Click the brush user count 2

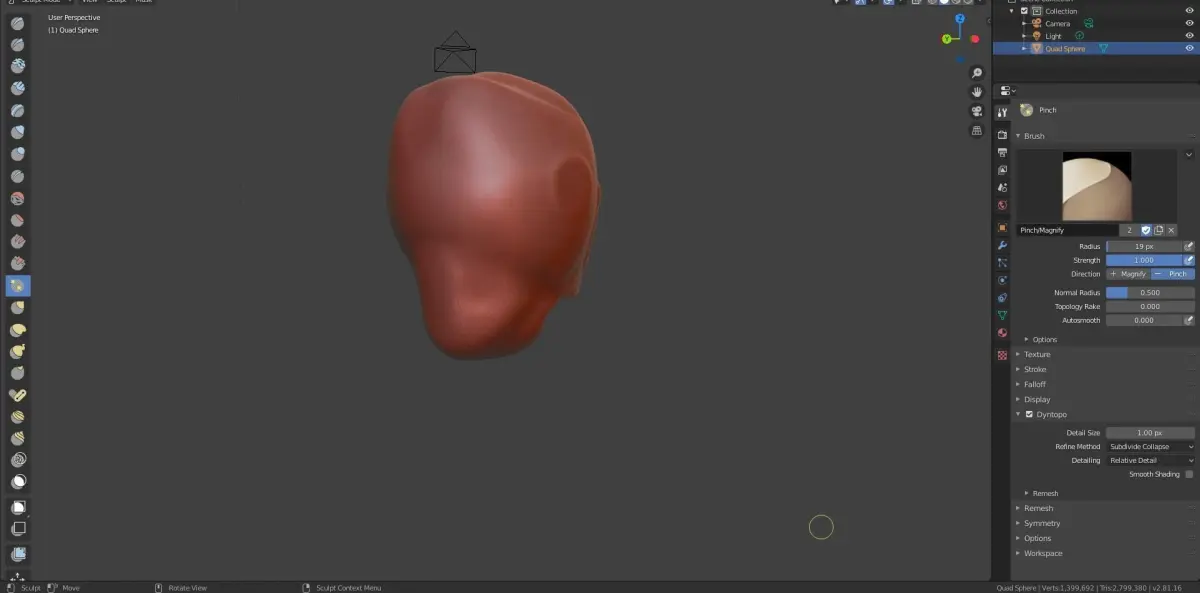1130,230
